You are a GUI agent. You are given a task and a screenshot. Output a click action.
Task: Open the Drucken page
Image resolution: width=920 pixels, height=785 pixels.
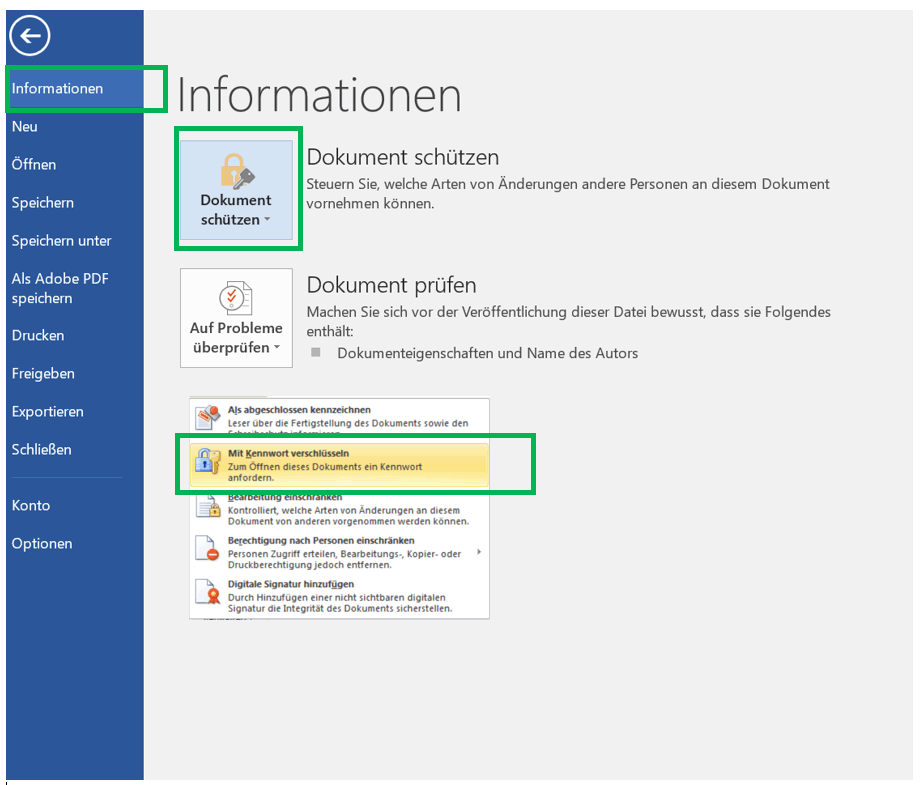click(x=38, y=336)
